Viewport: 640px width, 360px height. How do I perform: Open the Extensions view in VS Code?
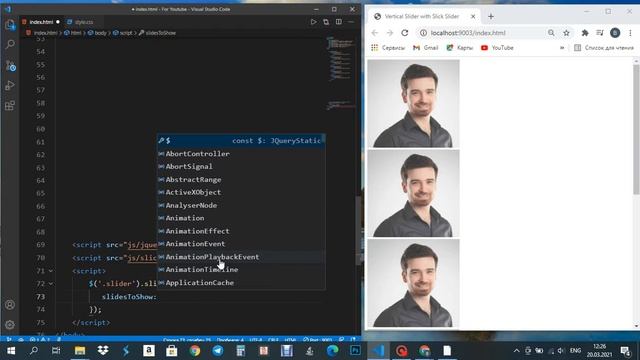click(10, 106)
